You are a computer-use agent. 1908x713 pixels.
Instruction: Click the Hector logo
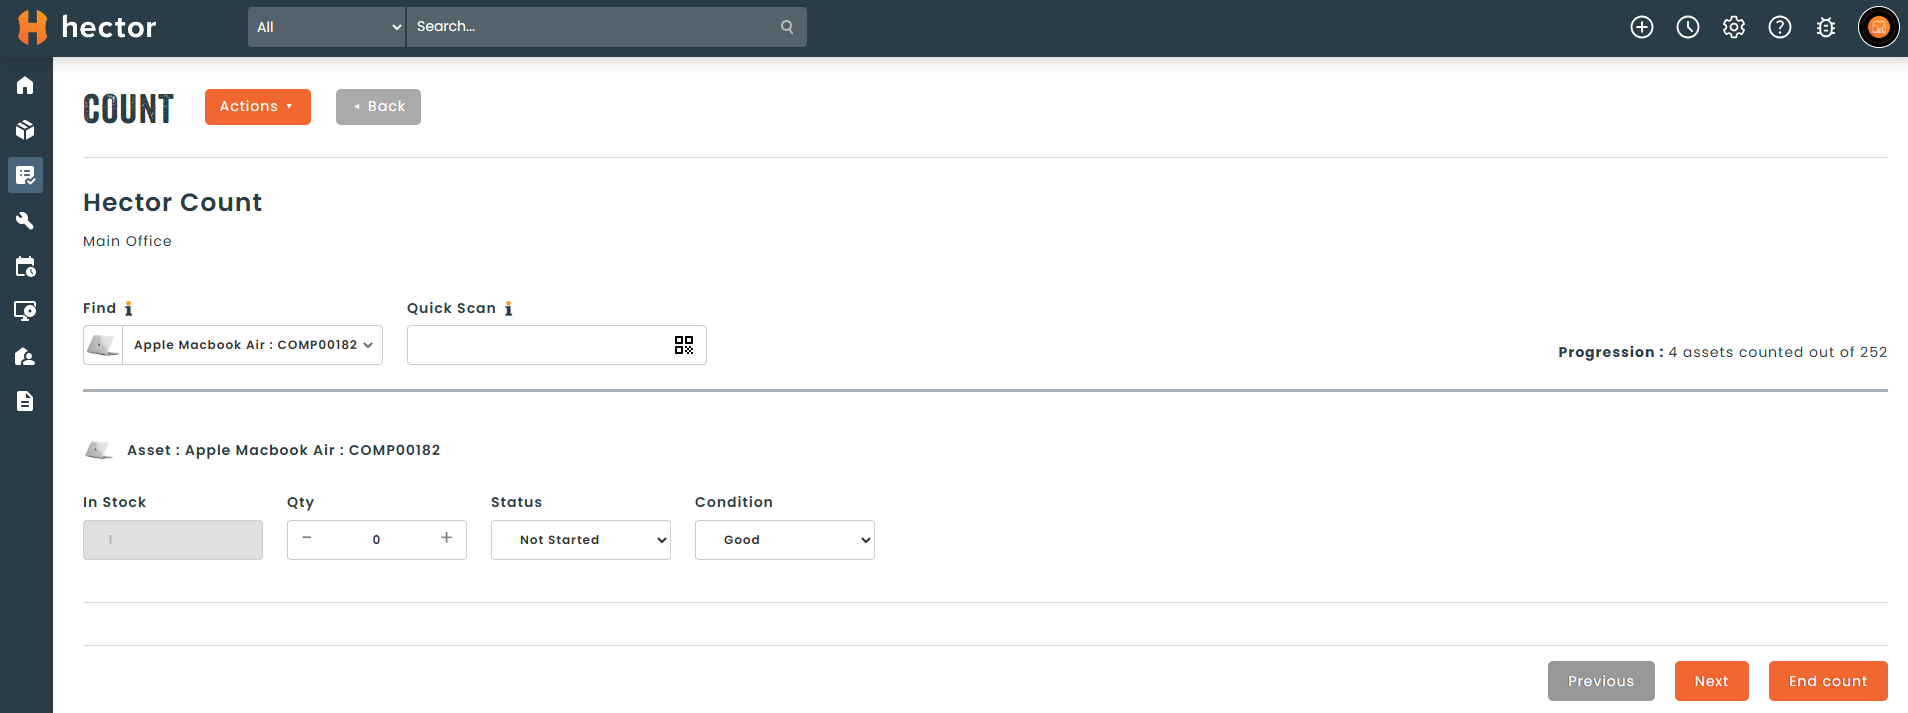pyautogui.click(x=87, y=27)
